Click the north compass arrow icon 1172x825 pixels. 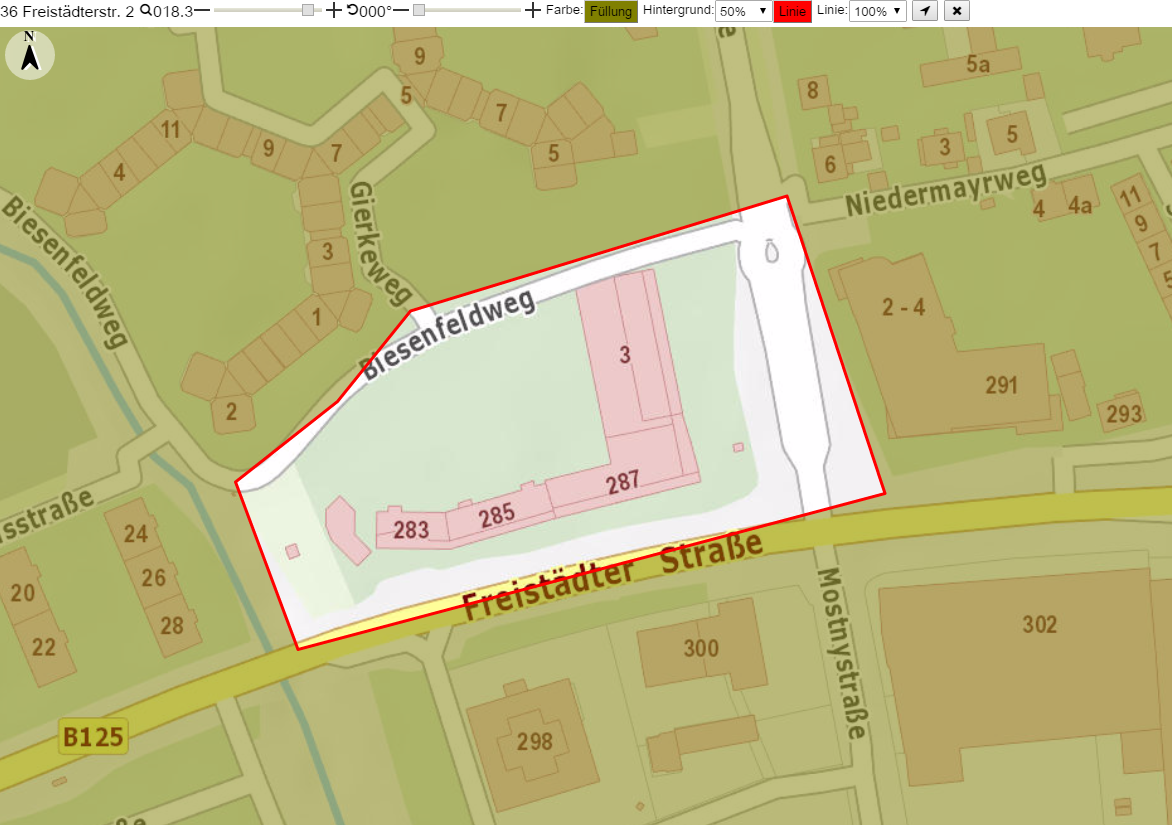(x=30, y=55)
